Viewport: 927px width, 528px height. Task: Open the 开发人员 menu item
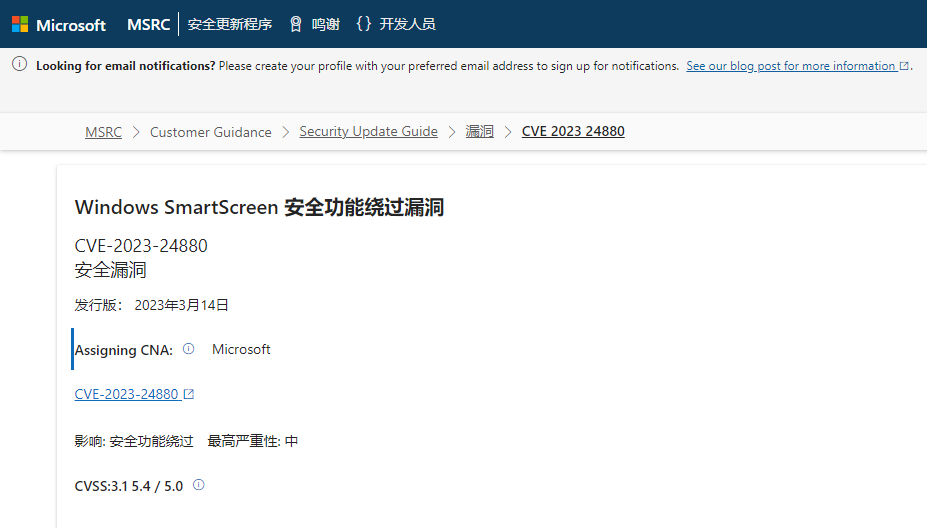(x=407, y=24)
